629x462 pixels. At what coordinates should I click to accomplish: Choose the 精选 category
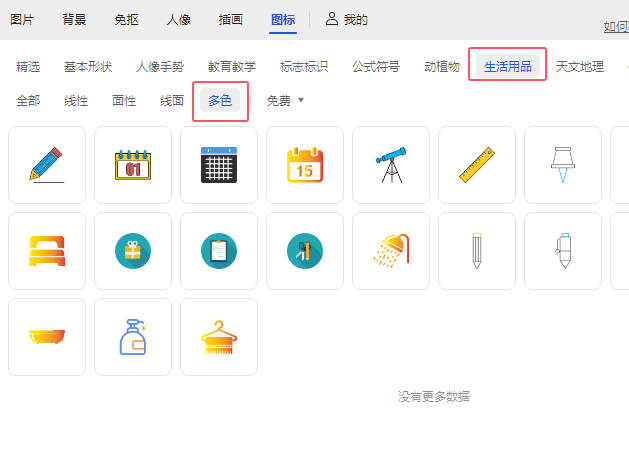tap(28, 67)
